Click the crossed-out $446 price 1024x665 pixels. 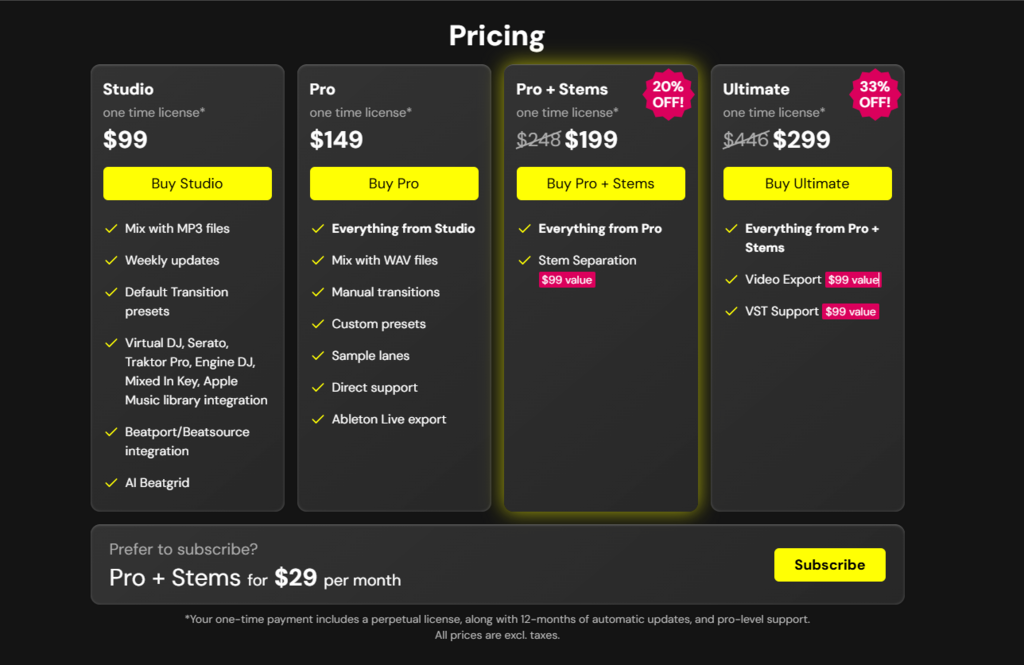(x=745, y=139)
